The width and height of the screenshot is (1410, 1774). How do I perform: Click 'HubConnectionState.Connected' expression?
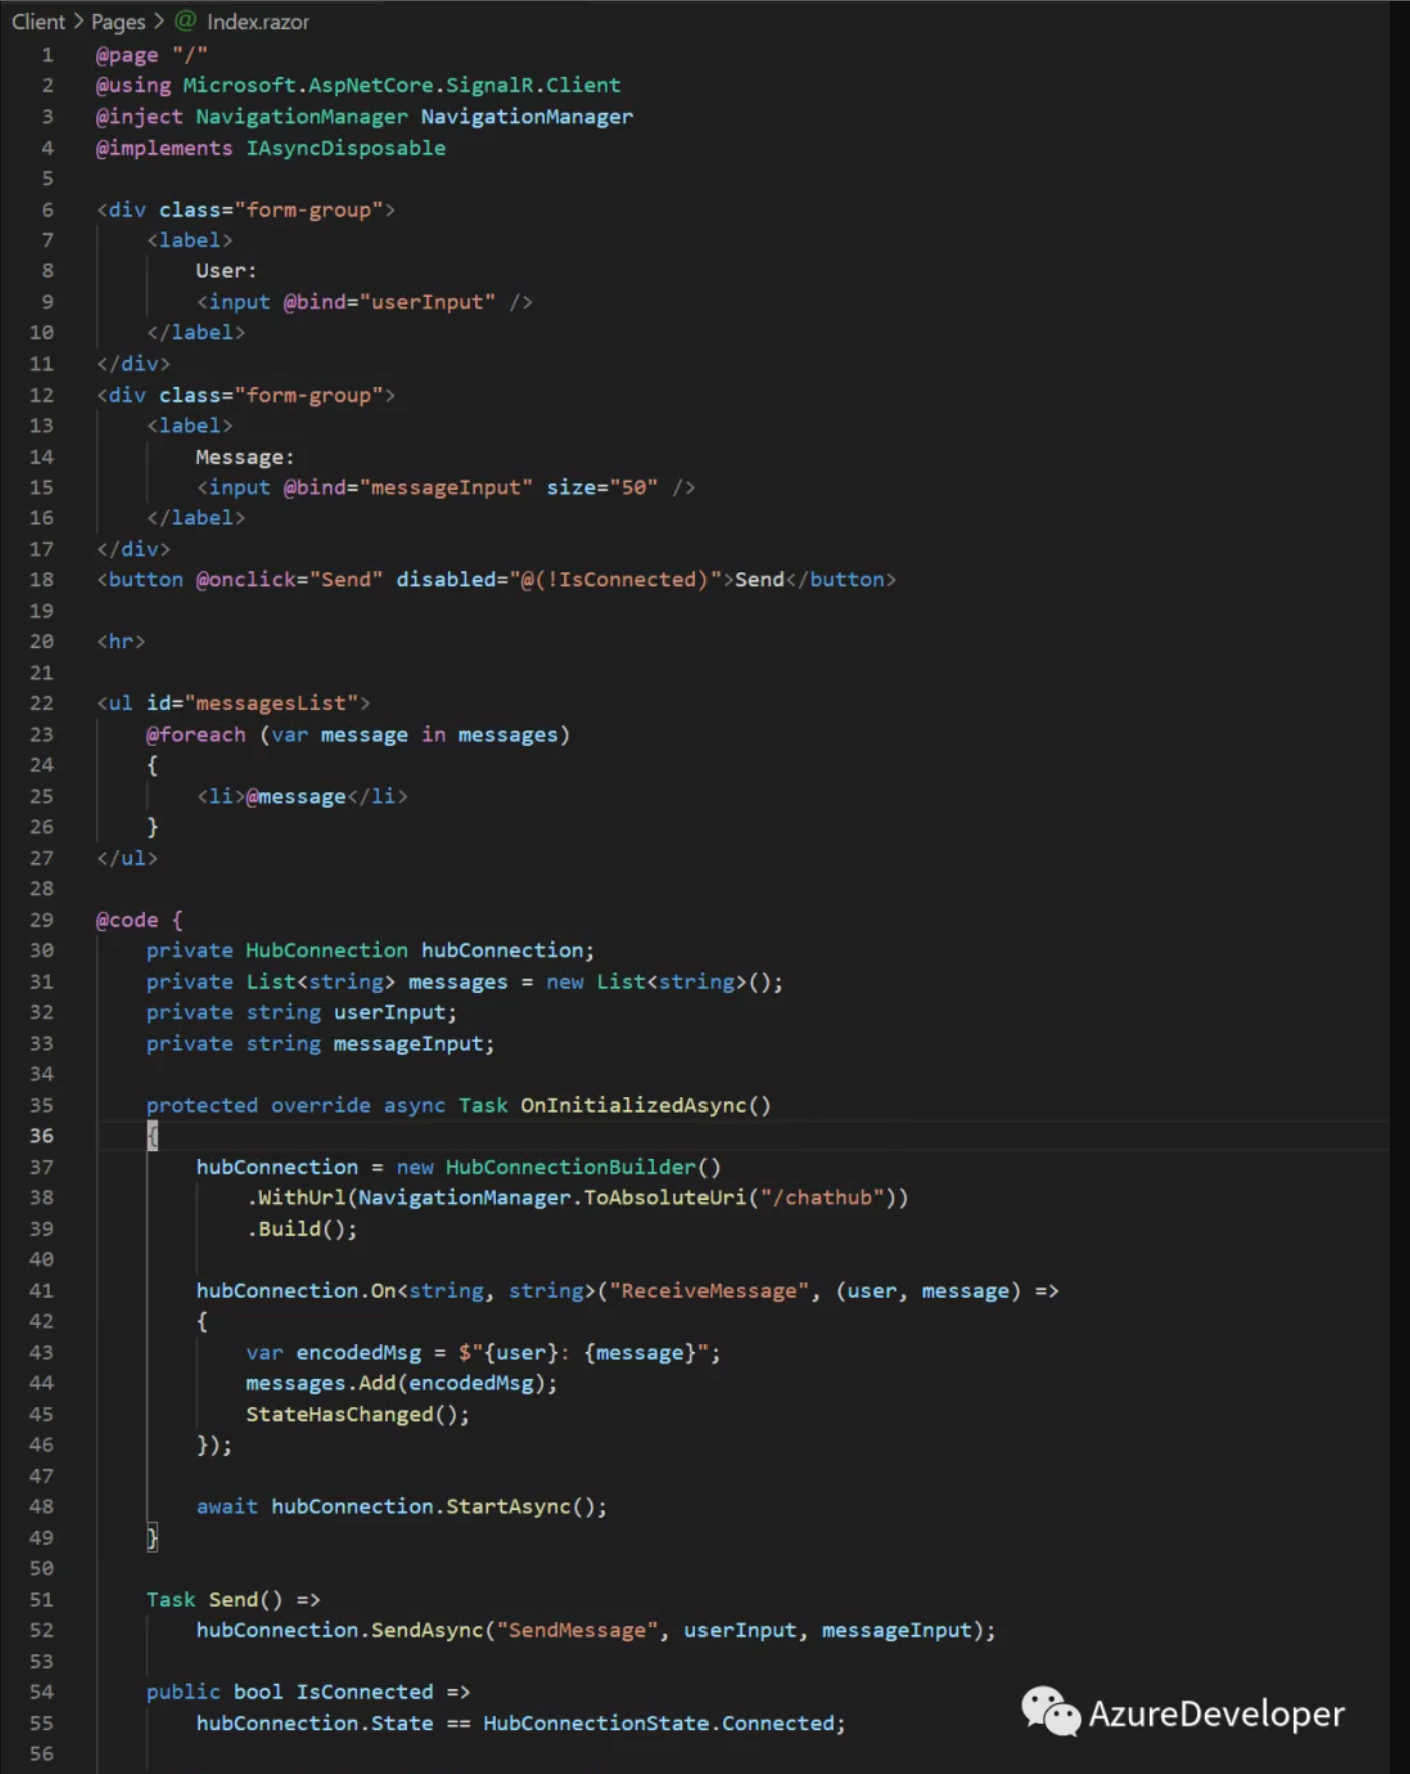pyautogui.click(x=658, y=1724)
